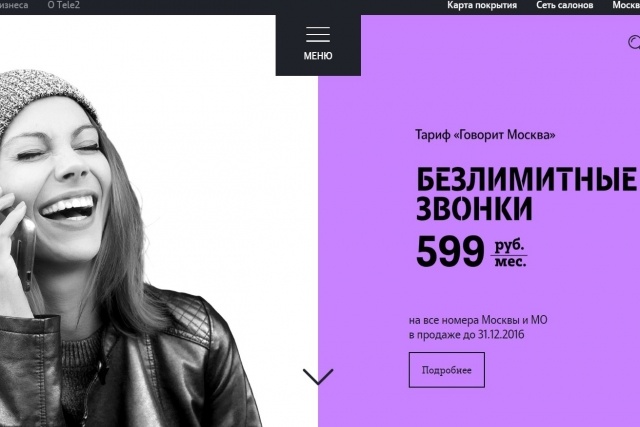Click the МЕНЮ text label
The height and width of the screenshot is (427, 640).
[x=318, y=56]
